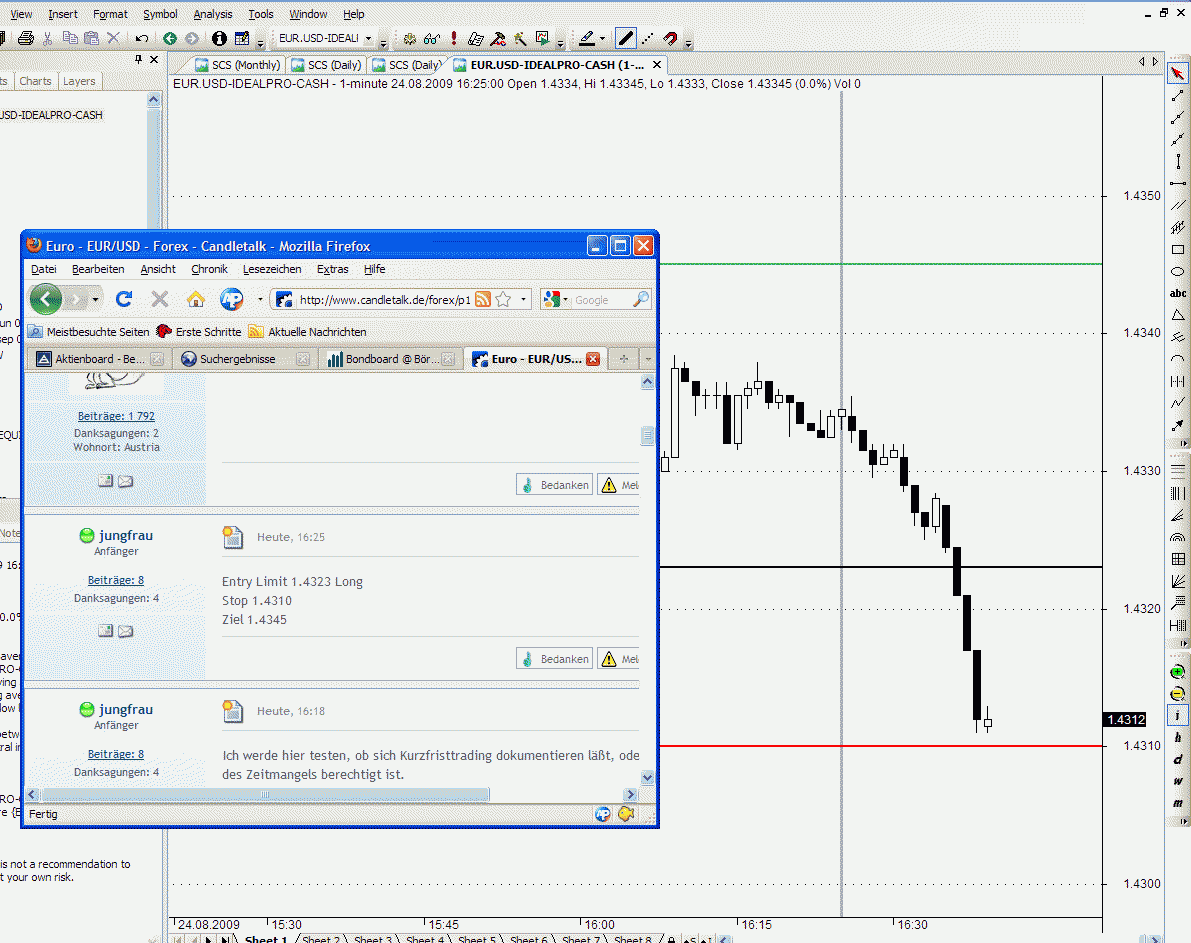Image resolution: width=1191 pixels, height=943 pixels.
Task: Click the Firefox page vertical scrollbar thumb
Action: (x=647, y=435)
